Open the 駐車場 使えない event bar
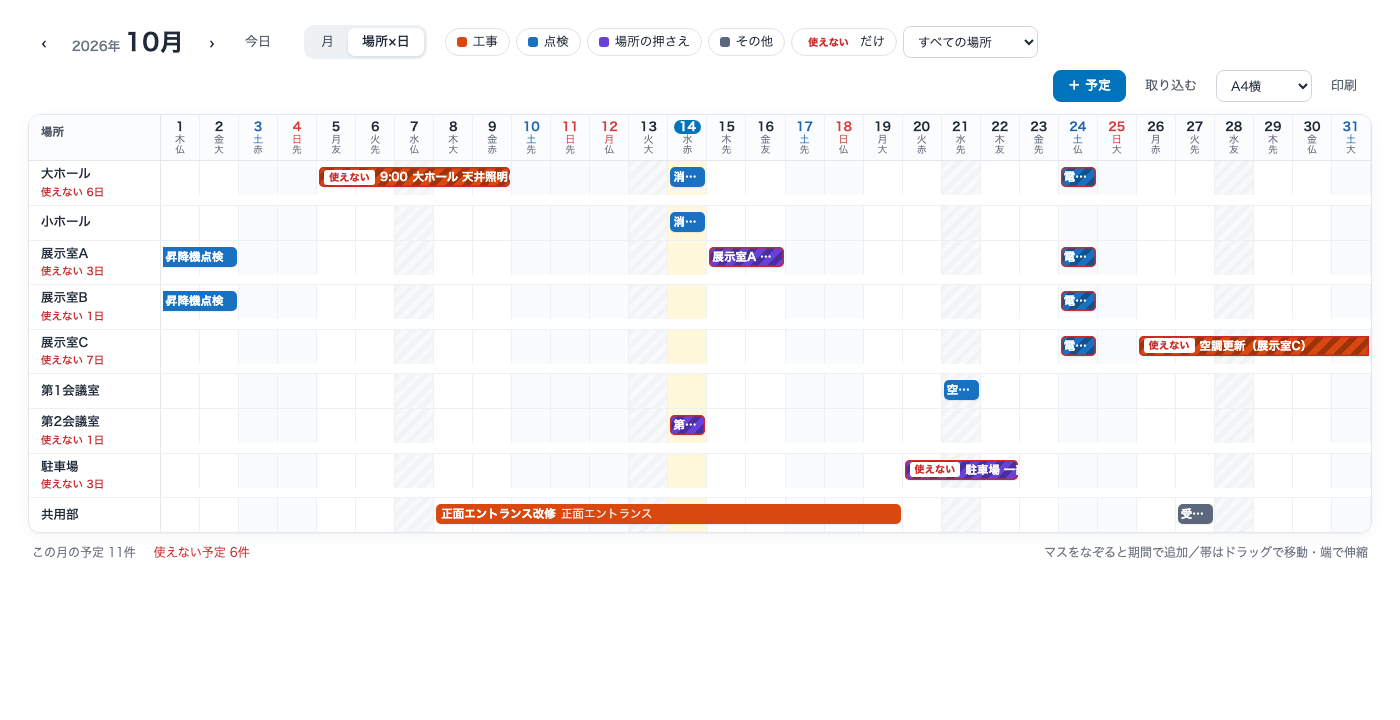The height and width of the screenshot is (720, 1400). click(x=961, y=470)
